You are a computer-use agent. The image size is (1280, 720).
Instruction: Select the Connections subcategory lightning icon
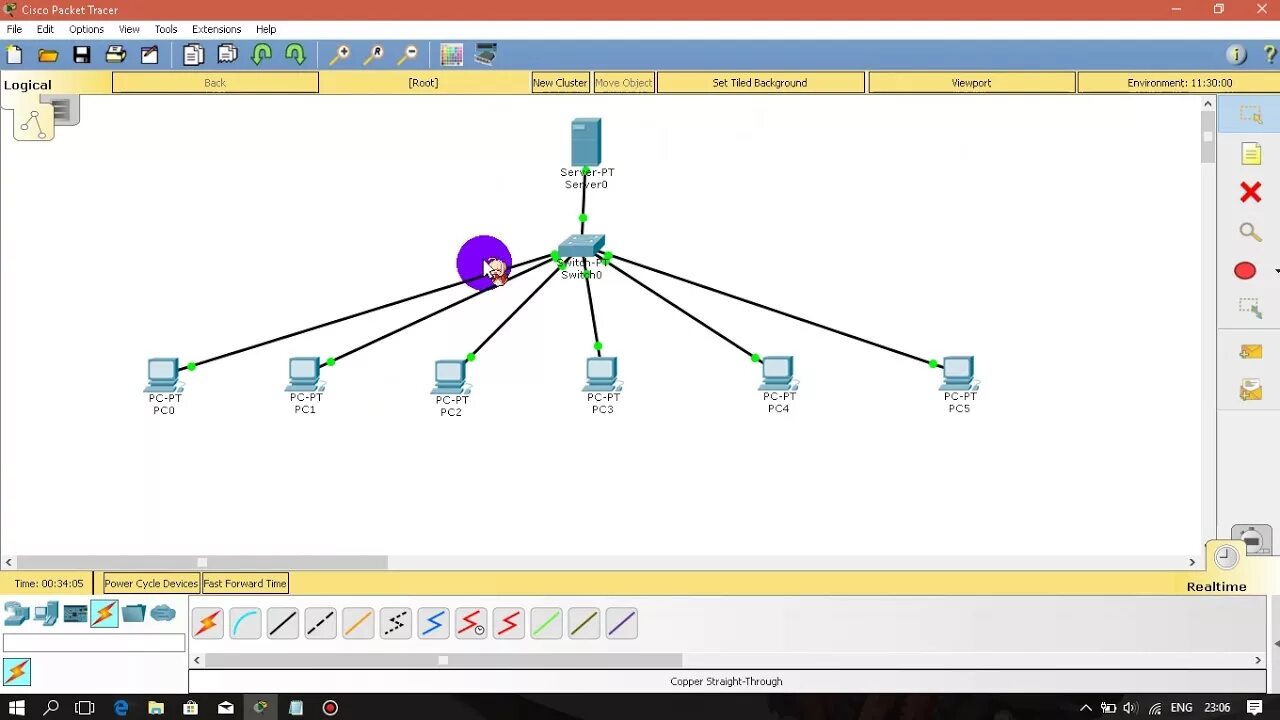tap(17, 672)
